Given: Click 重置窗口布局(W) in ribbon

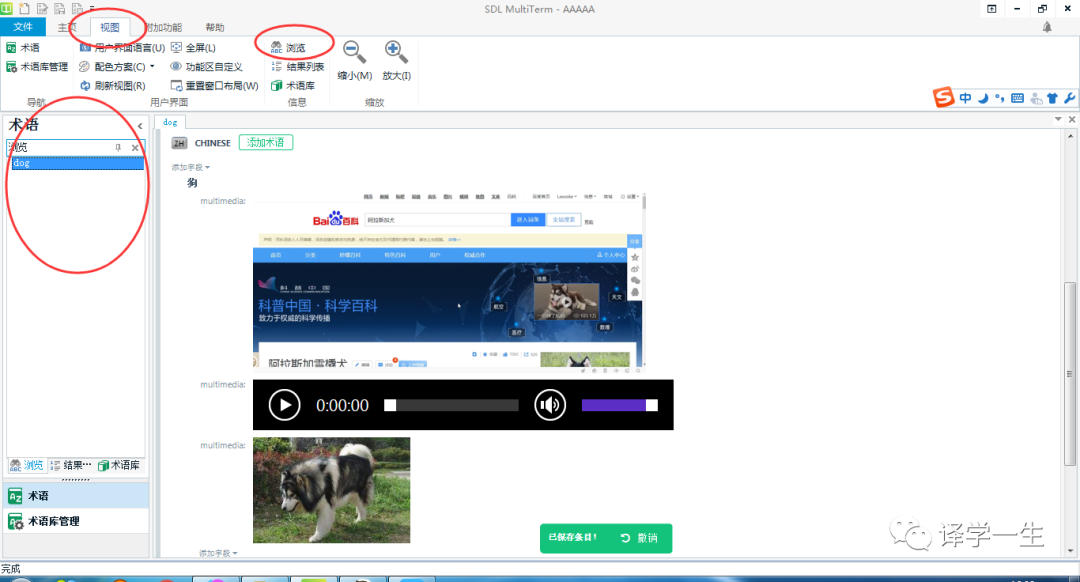Looking at the screenshot, I should [x=215, y=85].
